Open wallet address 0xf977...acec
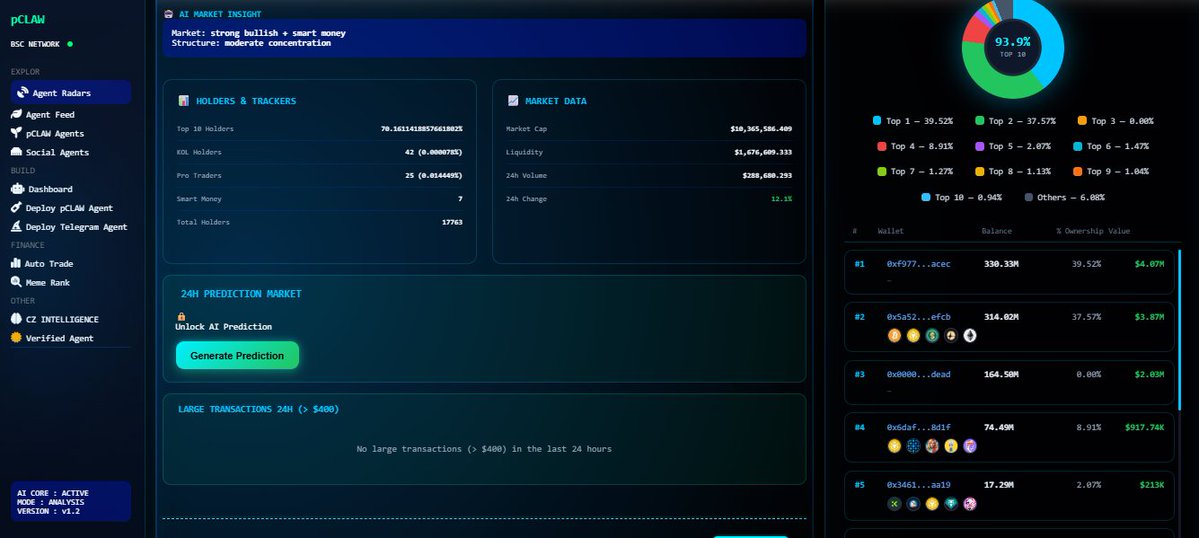 [x=918, y=264]
